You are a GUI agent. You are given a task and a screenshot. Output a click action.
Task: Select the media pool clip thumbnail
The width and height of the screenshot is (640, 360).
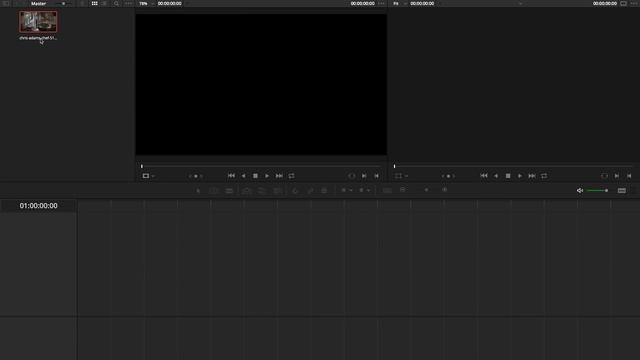point(38,22)
